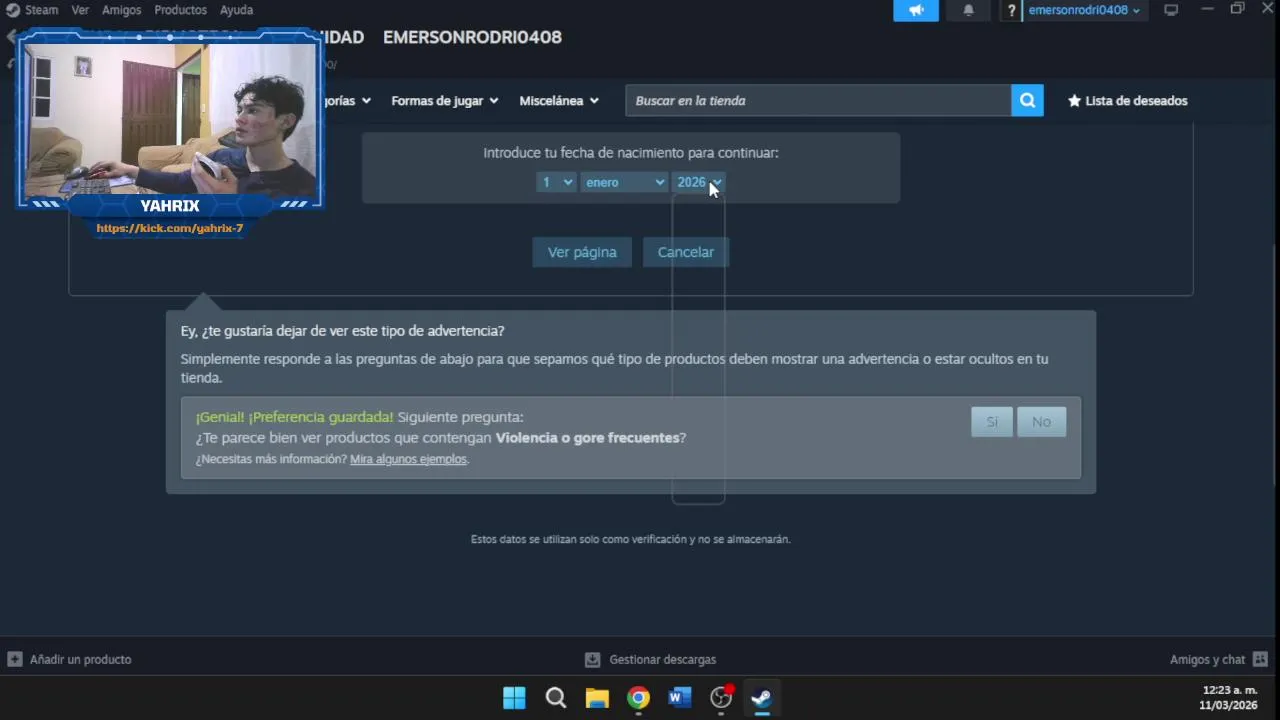Open the Steam menu
This screenshot has width=1280, height=720.
click(41, 10)
